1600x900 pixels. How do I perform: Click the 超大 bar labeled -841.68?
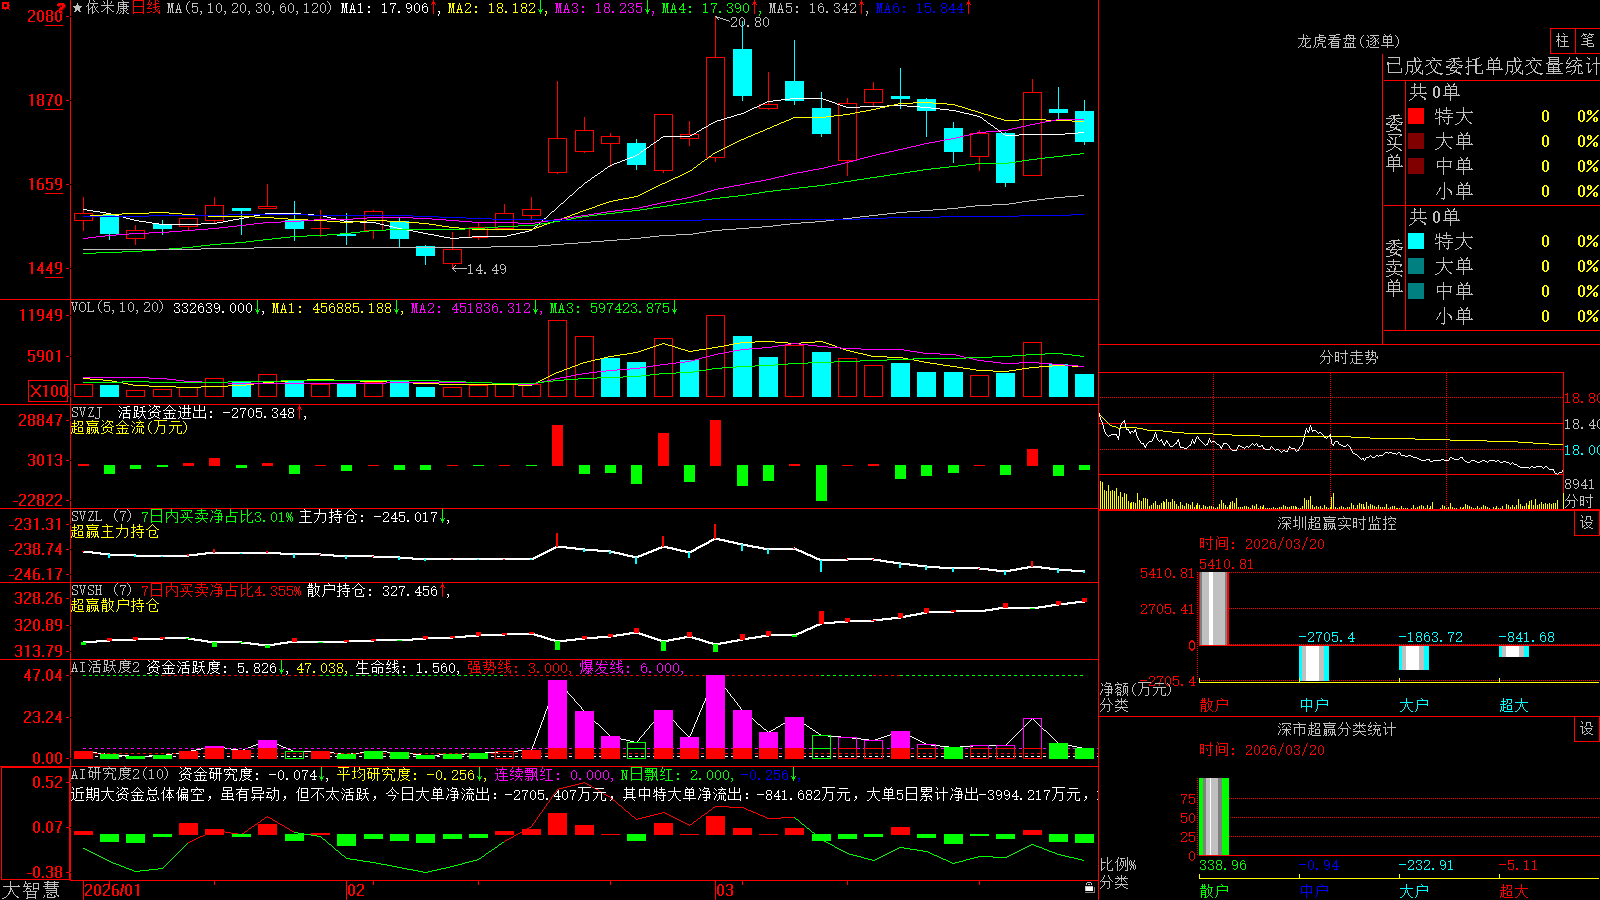pos(1514,651)
